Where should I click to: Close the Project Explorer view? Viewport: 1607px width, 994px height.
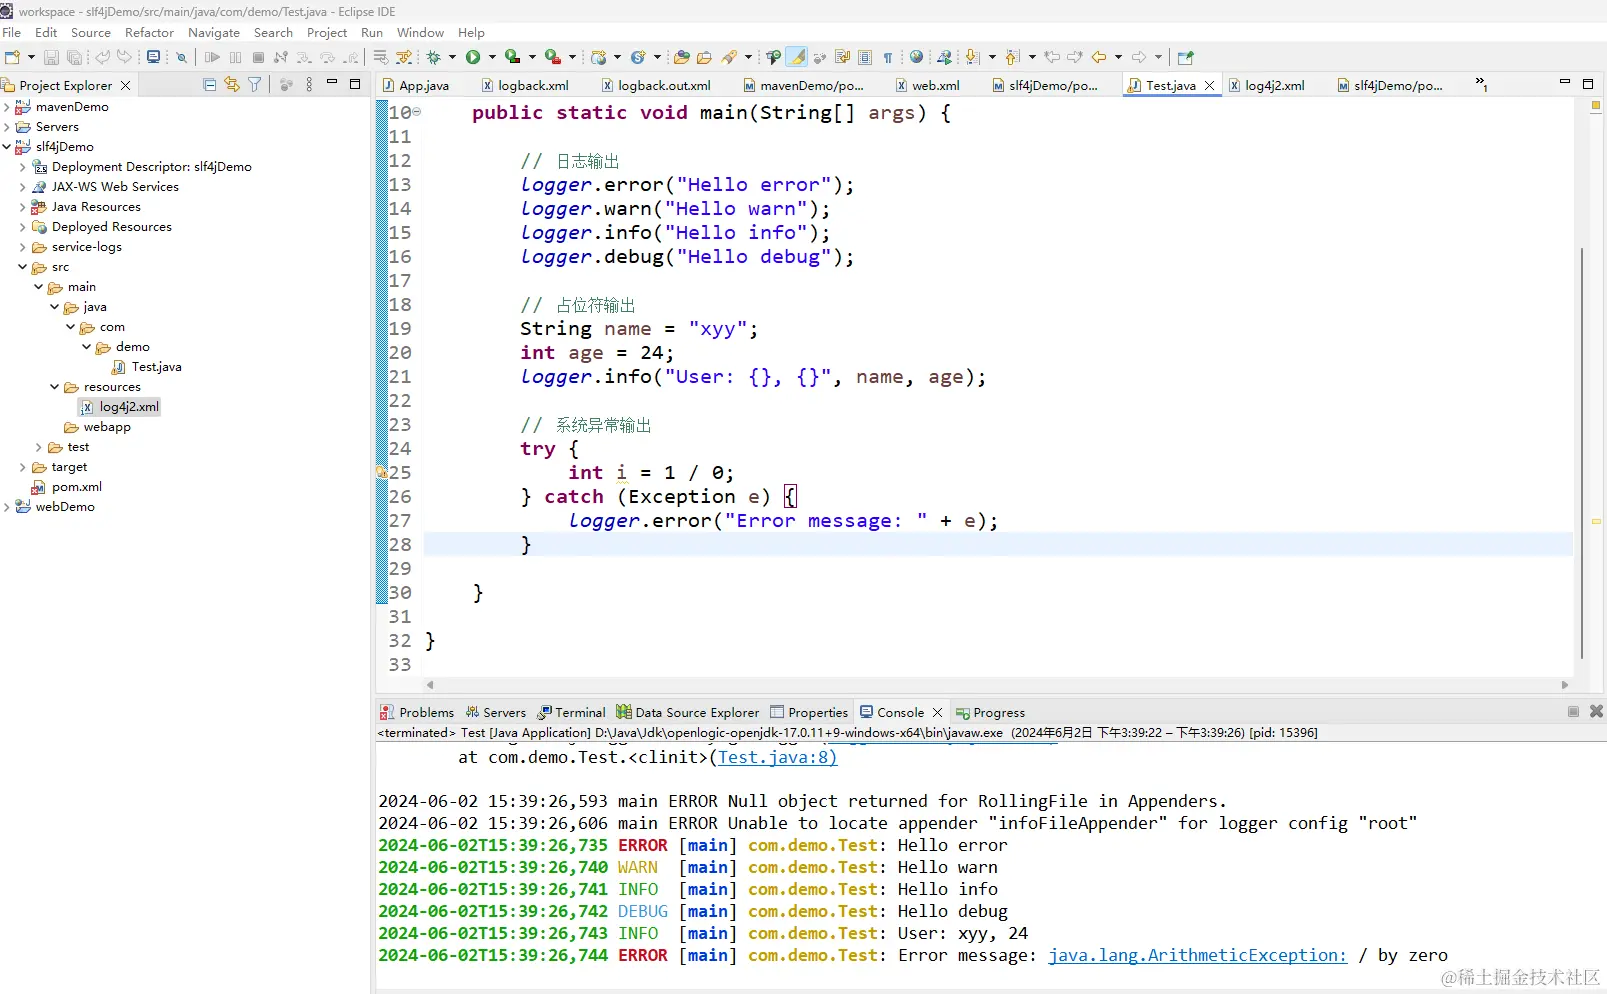[125, 85]
